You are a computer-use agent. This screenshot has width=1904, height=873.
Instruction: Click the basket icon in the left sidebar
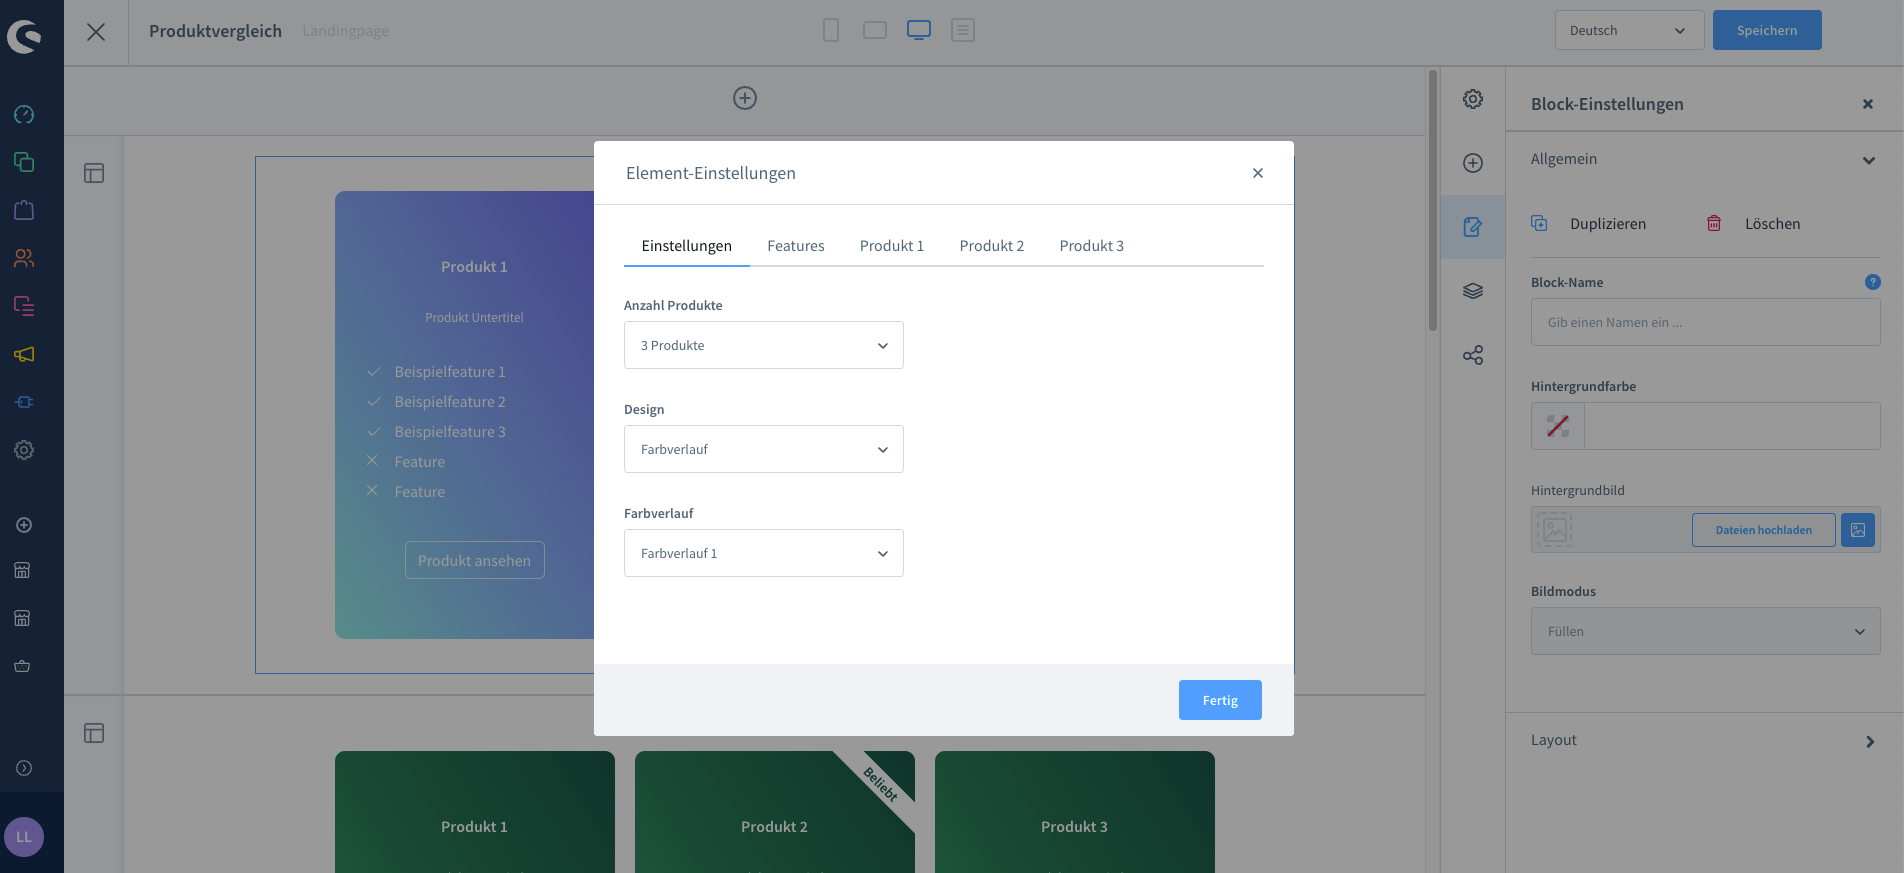coord(22,666)
